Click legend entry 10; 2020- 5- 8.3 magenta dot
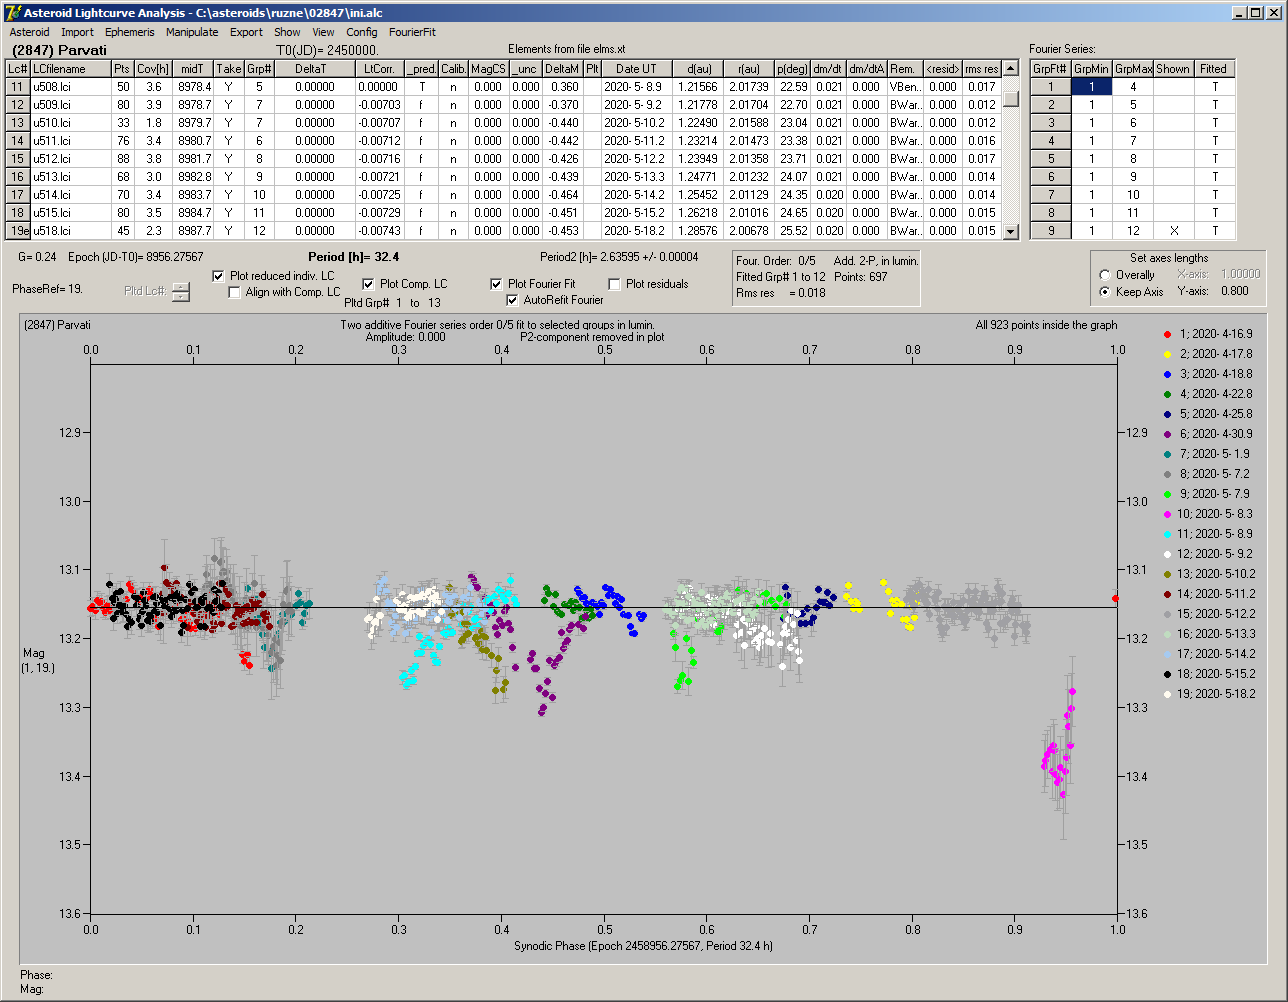Image resolution: width=1288 pixels, height=1002 pixels. tap(1169, 514)
